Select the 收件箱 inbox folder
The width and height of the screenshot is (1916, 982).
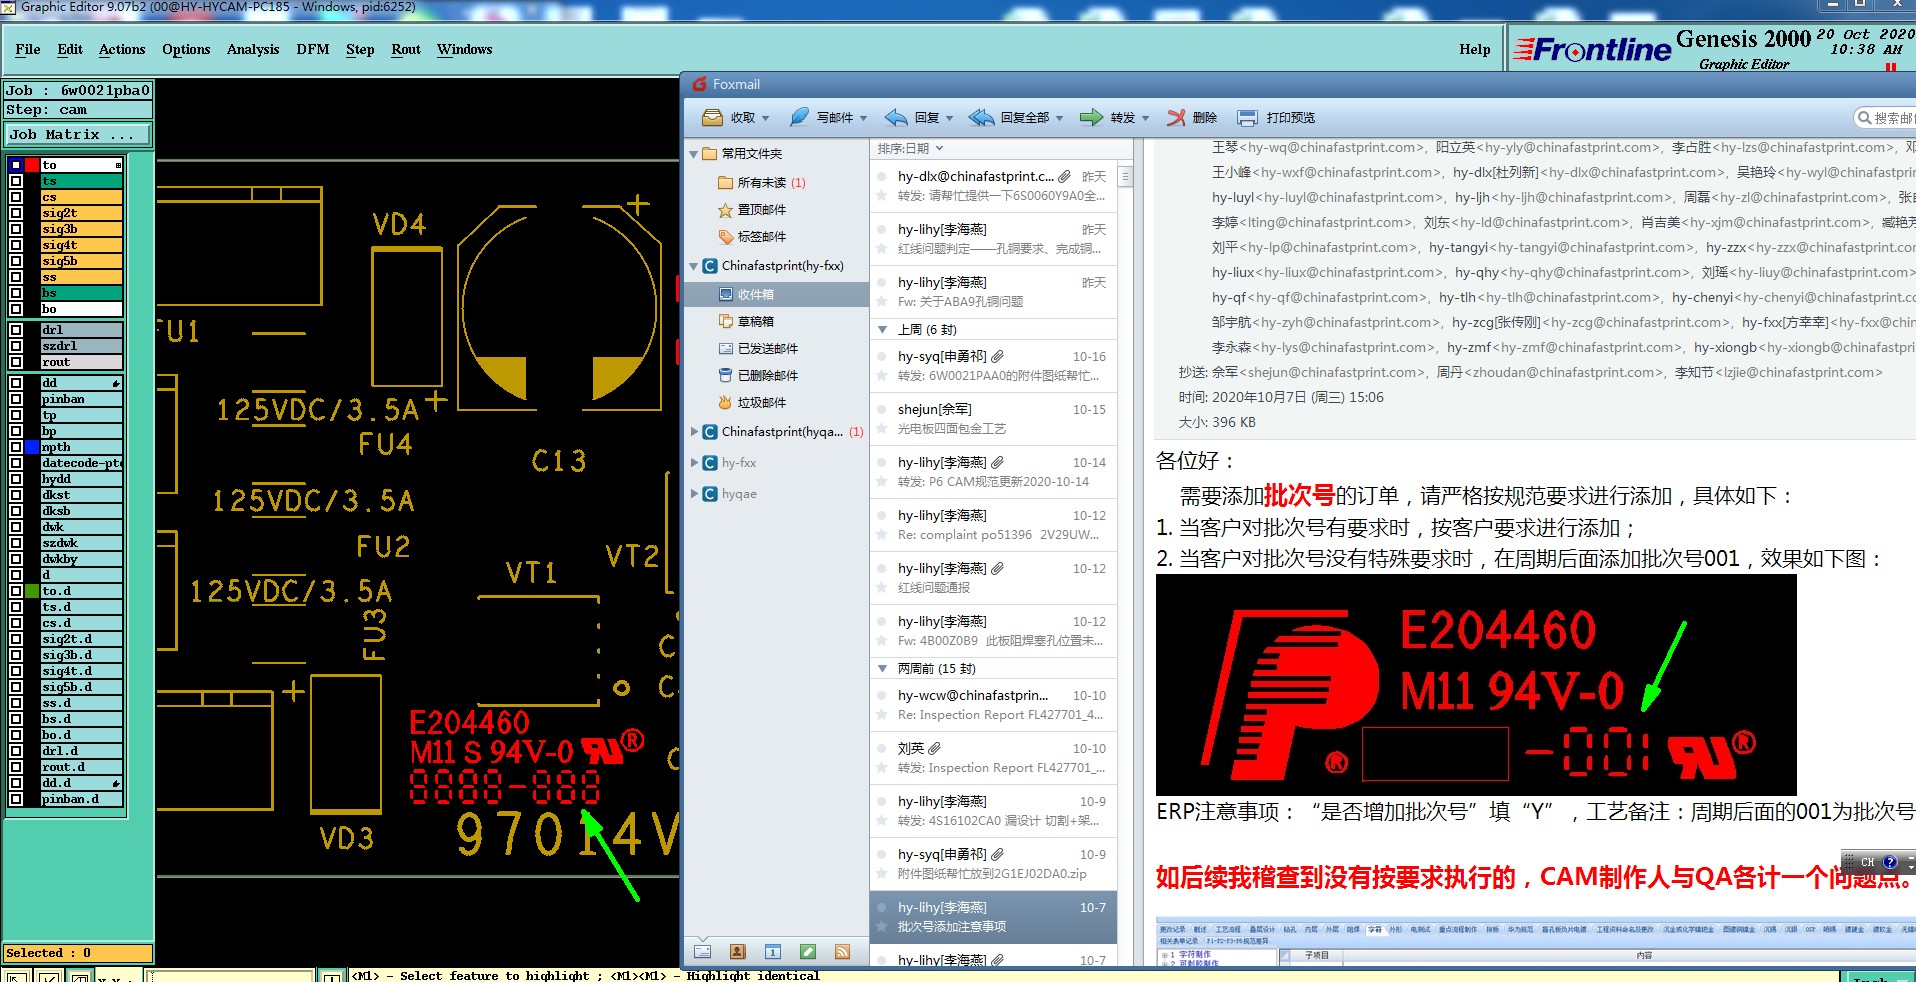point(776,294)
